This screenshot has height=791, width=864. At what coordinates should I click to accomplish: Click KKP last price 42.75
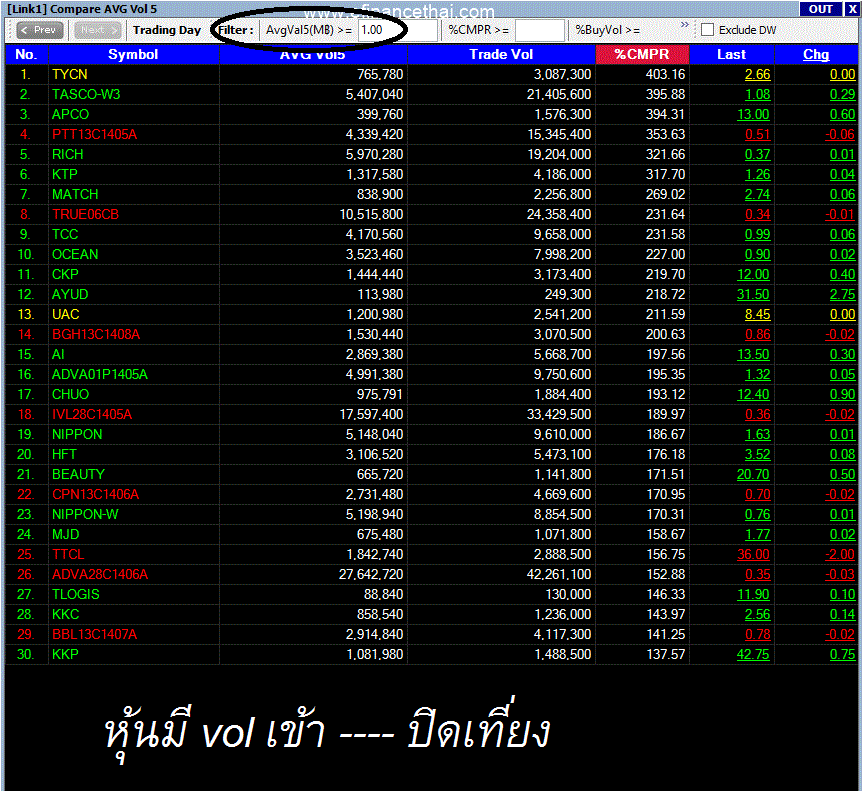tap(753, 655)
